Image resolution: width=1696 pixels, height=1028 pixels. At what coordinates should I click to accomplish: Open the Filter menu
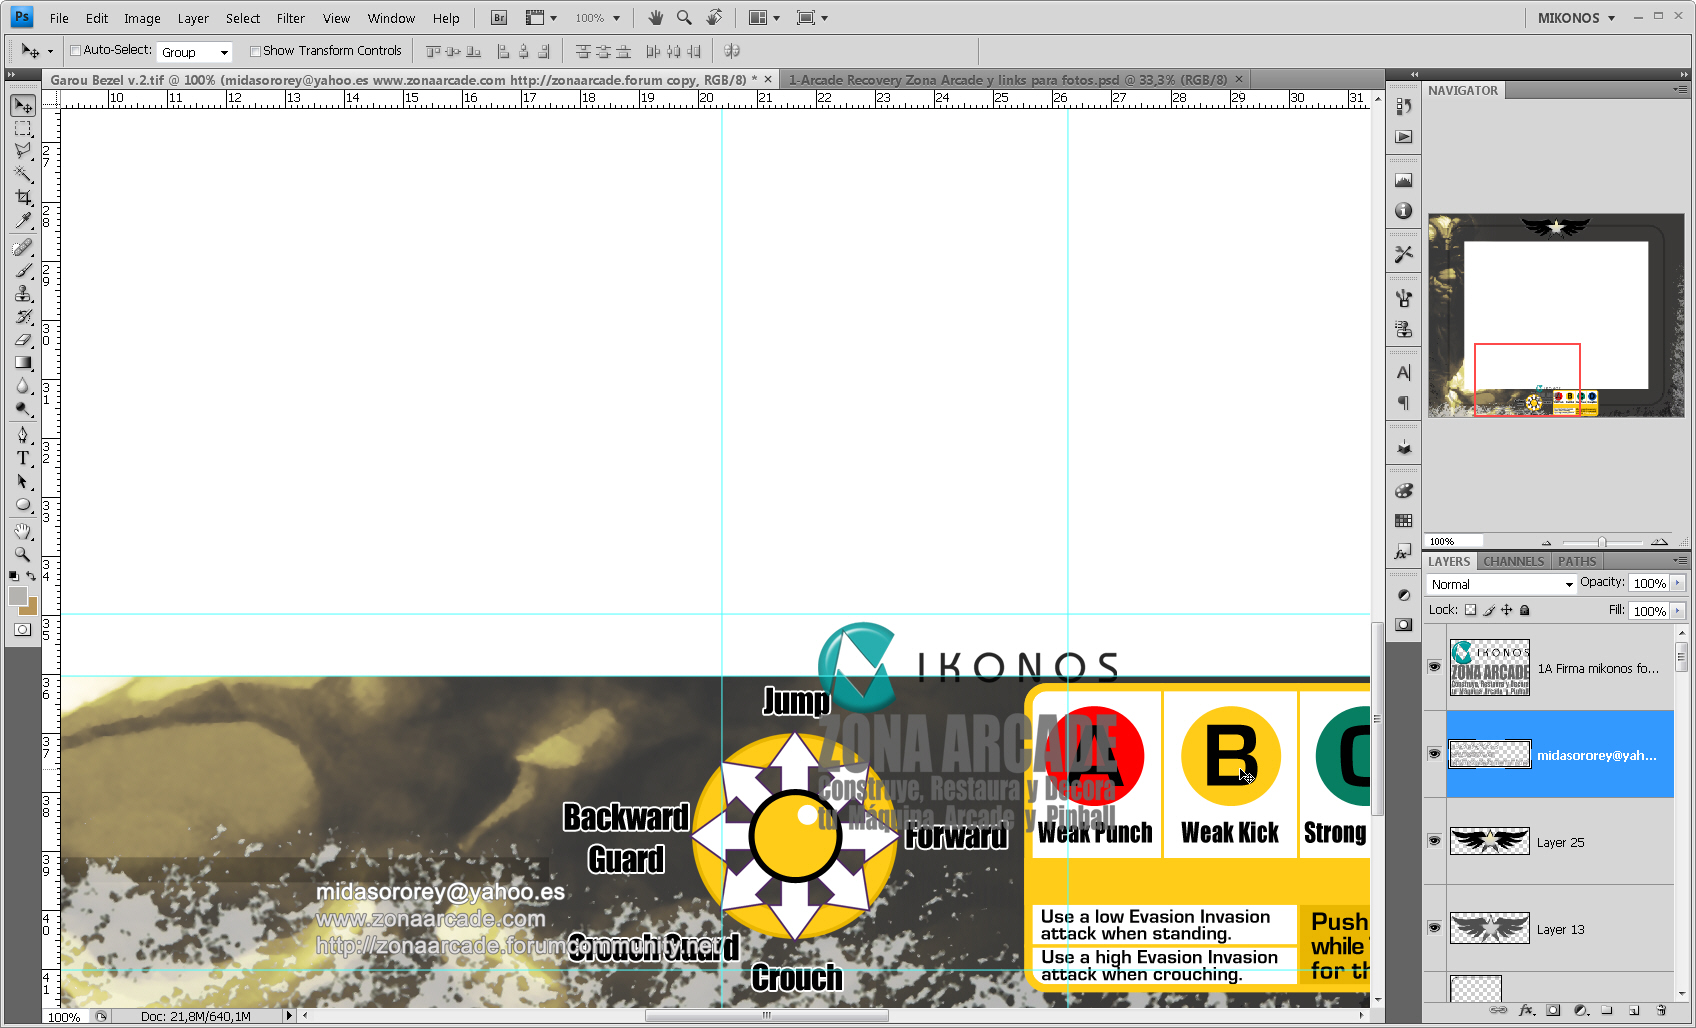291,18
